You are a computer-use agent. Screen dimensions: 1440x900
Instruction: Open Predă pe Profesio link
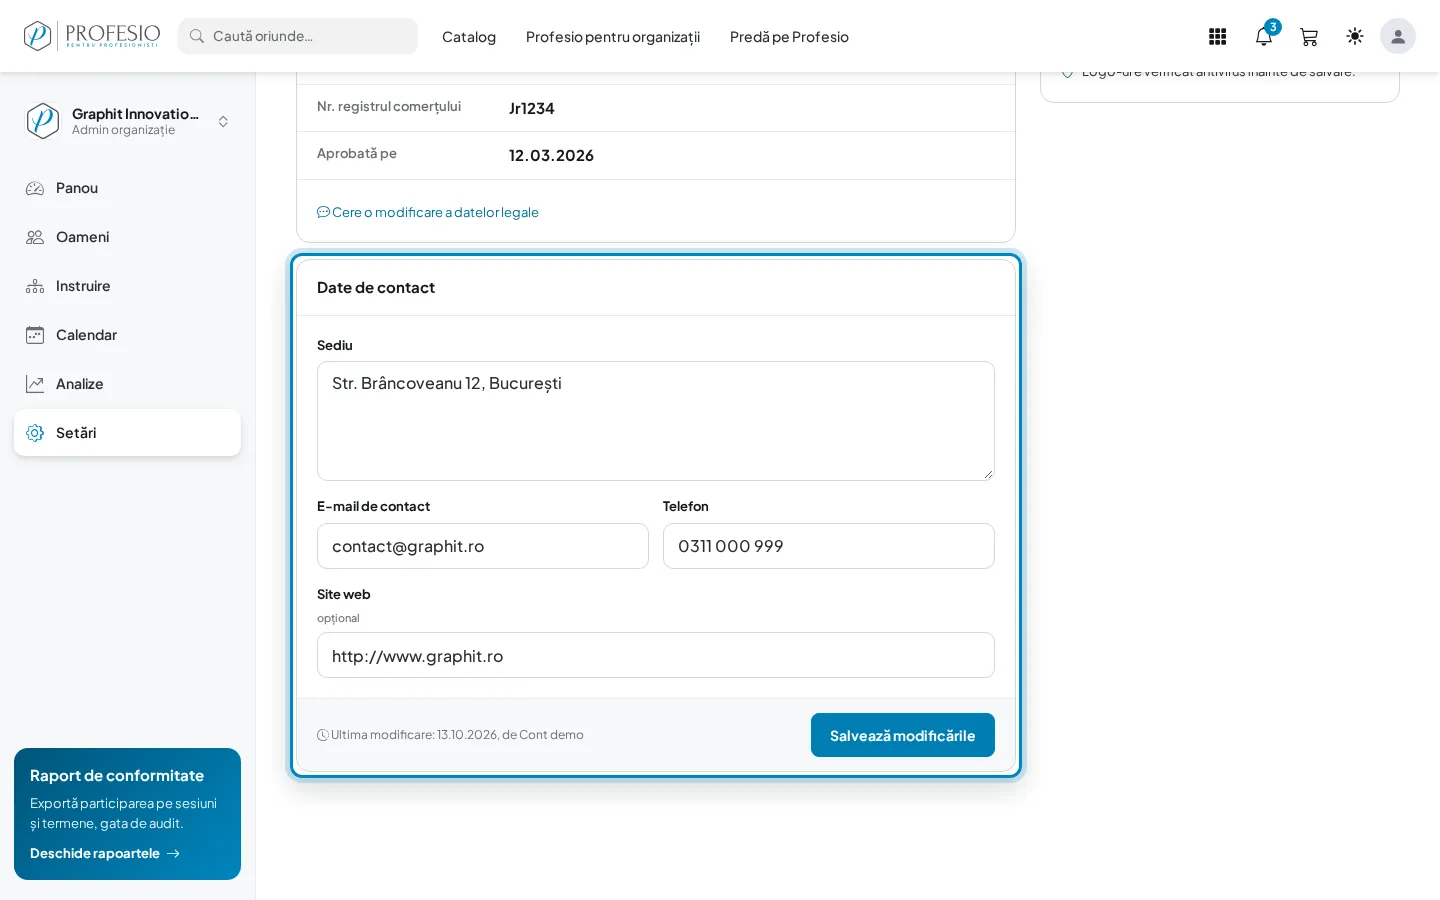[x=789, y=37]
